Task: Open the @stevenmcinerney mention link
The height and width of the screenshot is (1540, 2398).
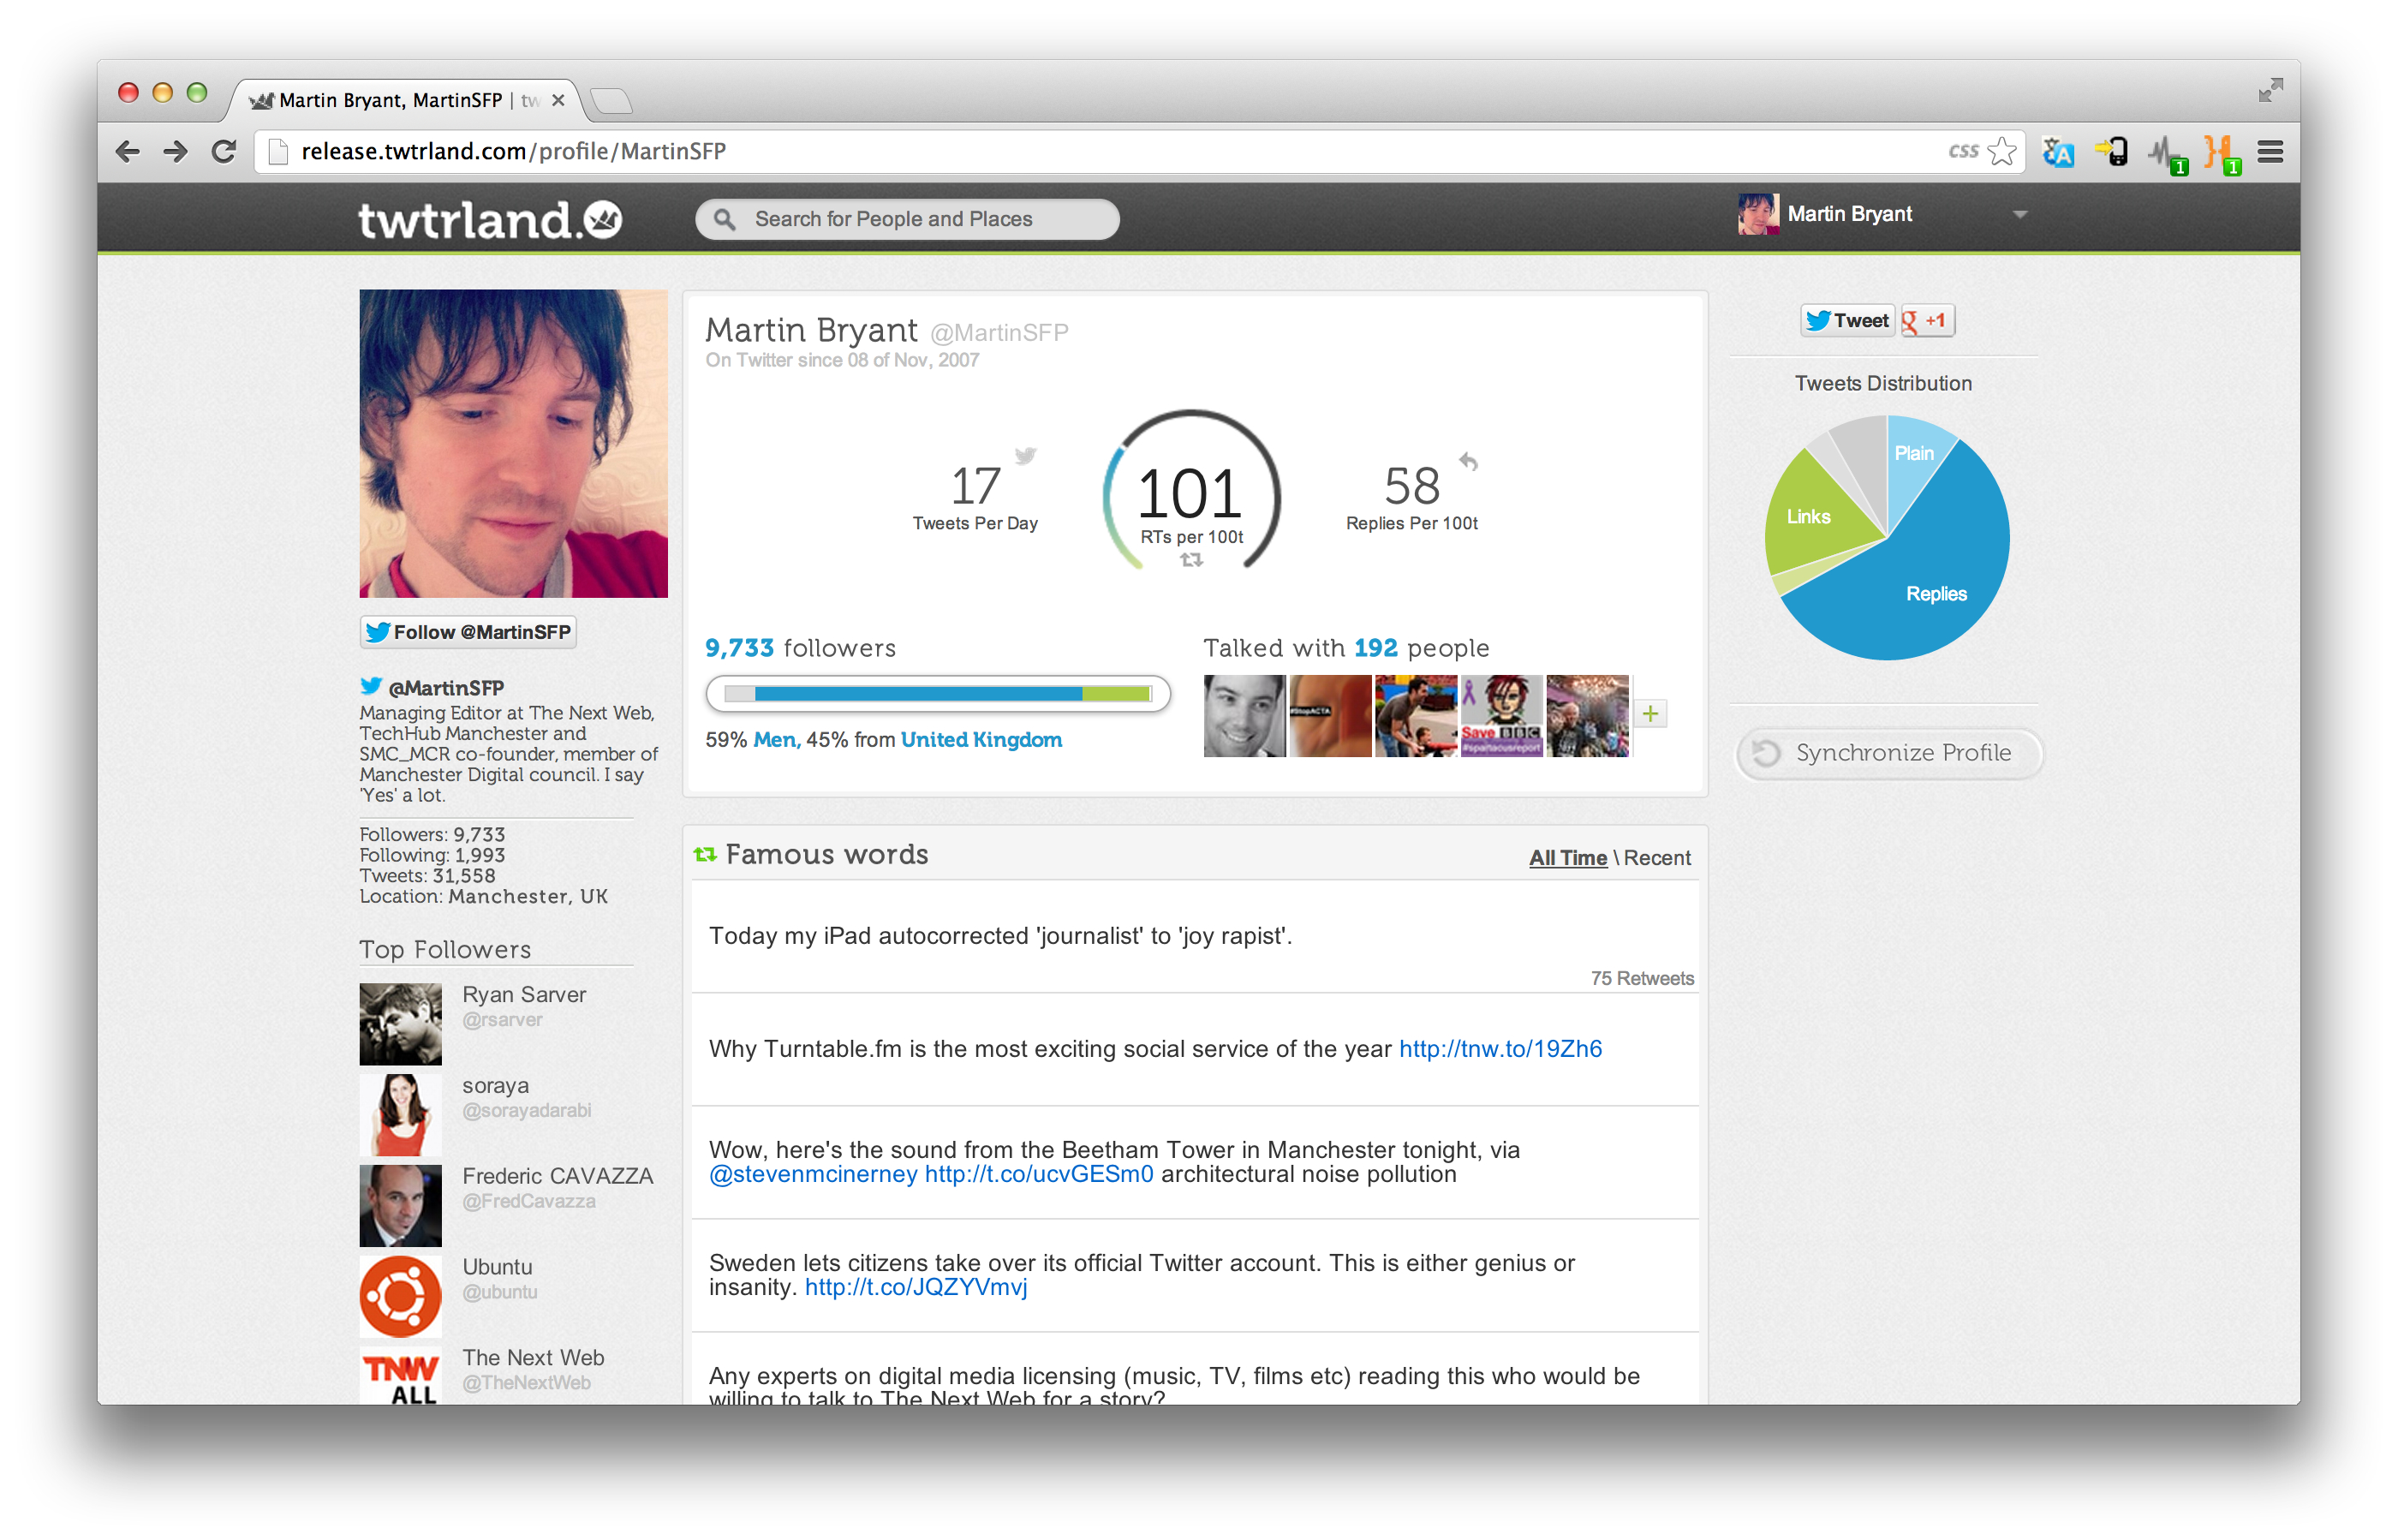Action: (x=812, y=1174)
